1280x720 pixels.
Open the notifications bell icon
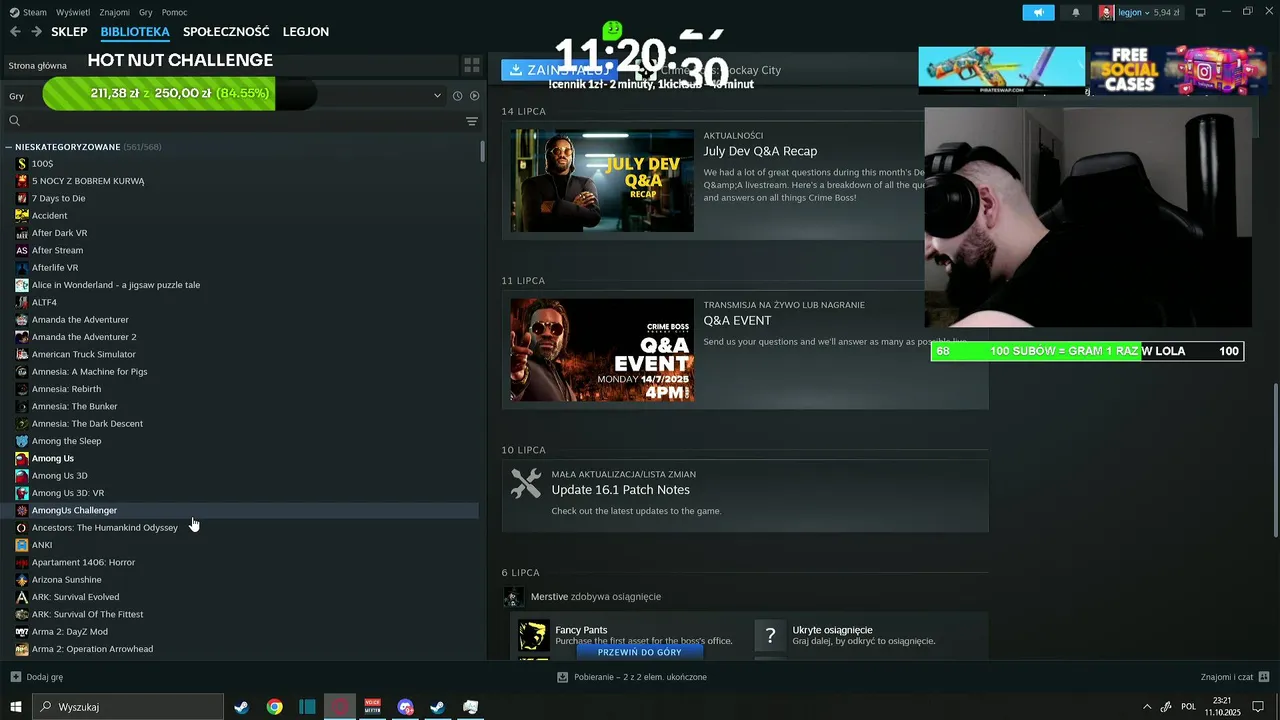pos(1076,12)
